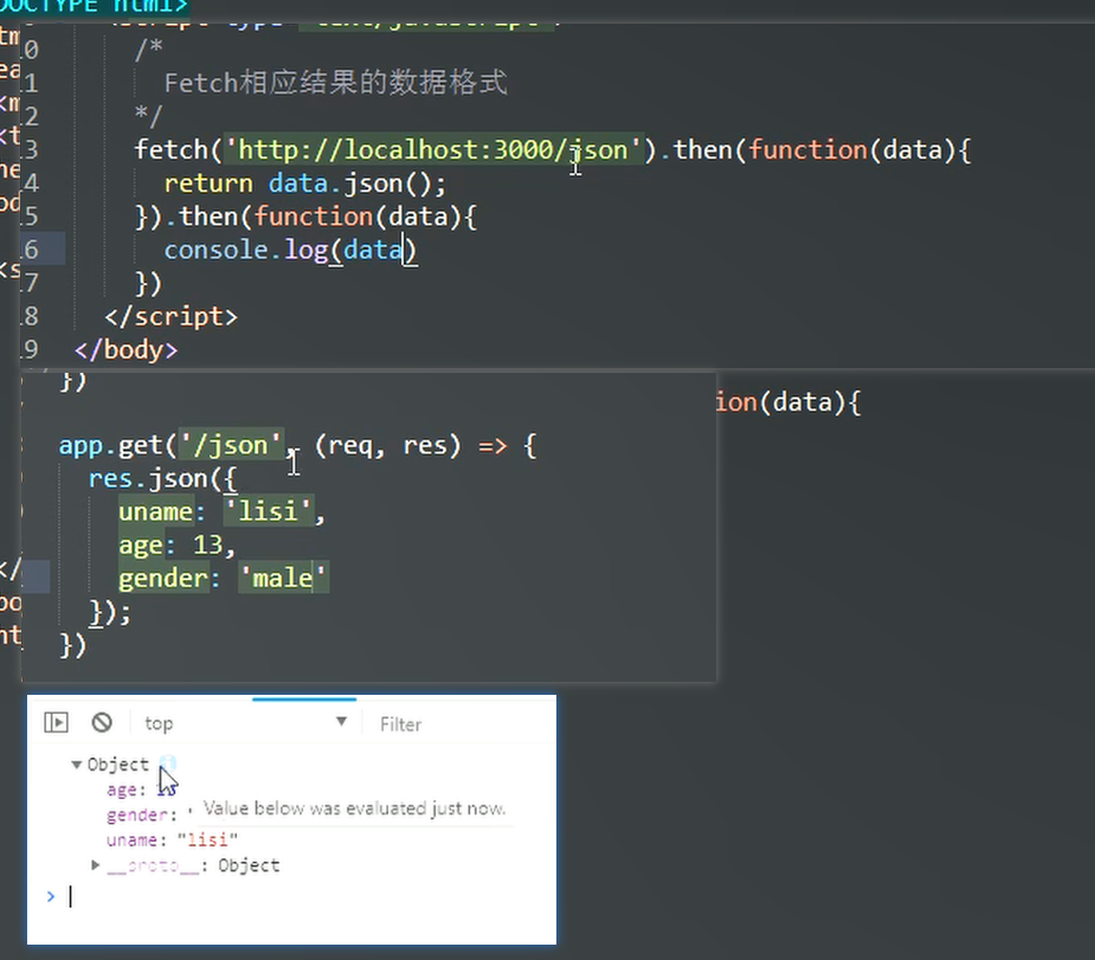
Task: Toggle the console sidebar panel icon
Action: (x=56, y=722)
